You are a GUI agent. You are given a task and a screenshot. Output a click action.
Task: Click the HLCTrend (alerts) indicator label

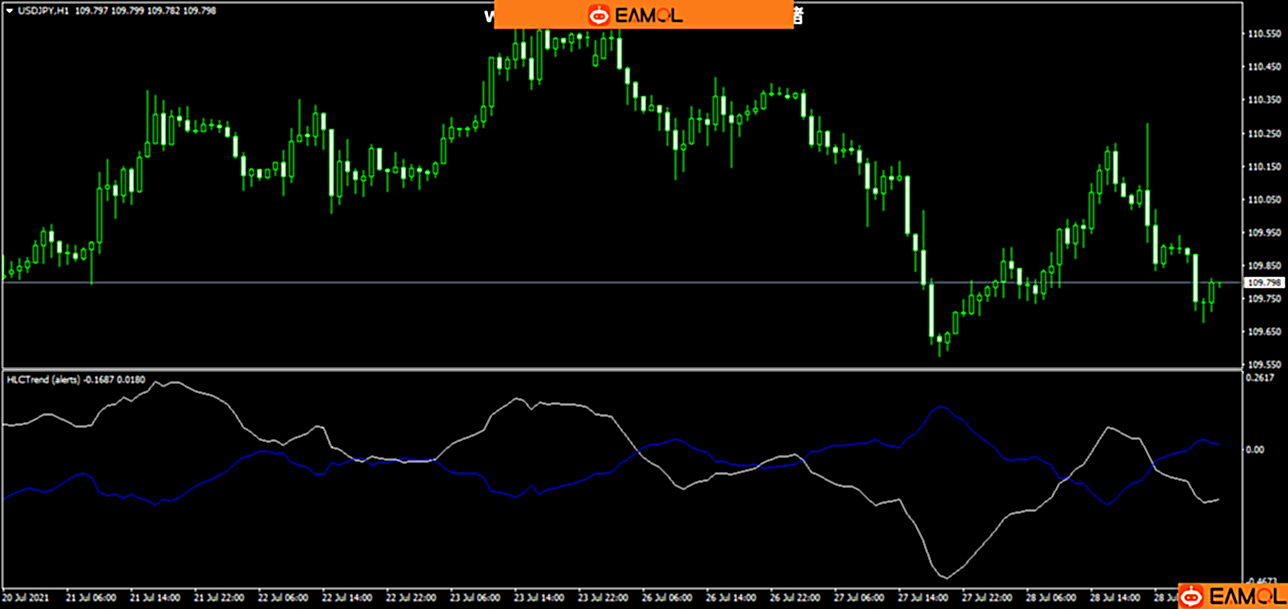42,379
